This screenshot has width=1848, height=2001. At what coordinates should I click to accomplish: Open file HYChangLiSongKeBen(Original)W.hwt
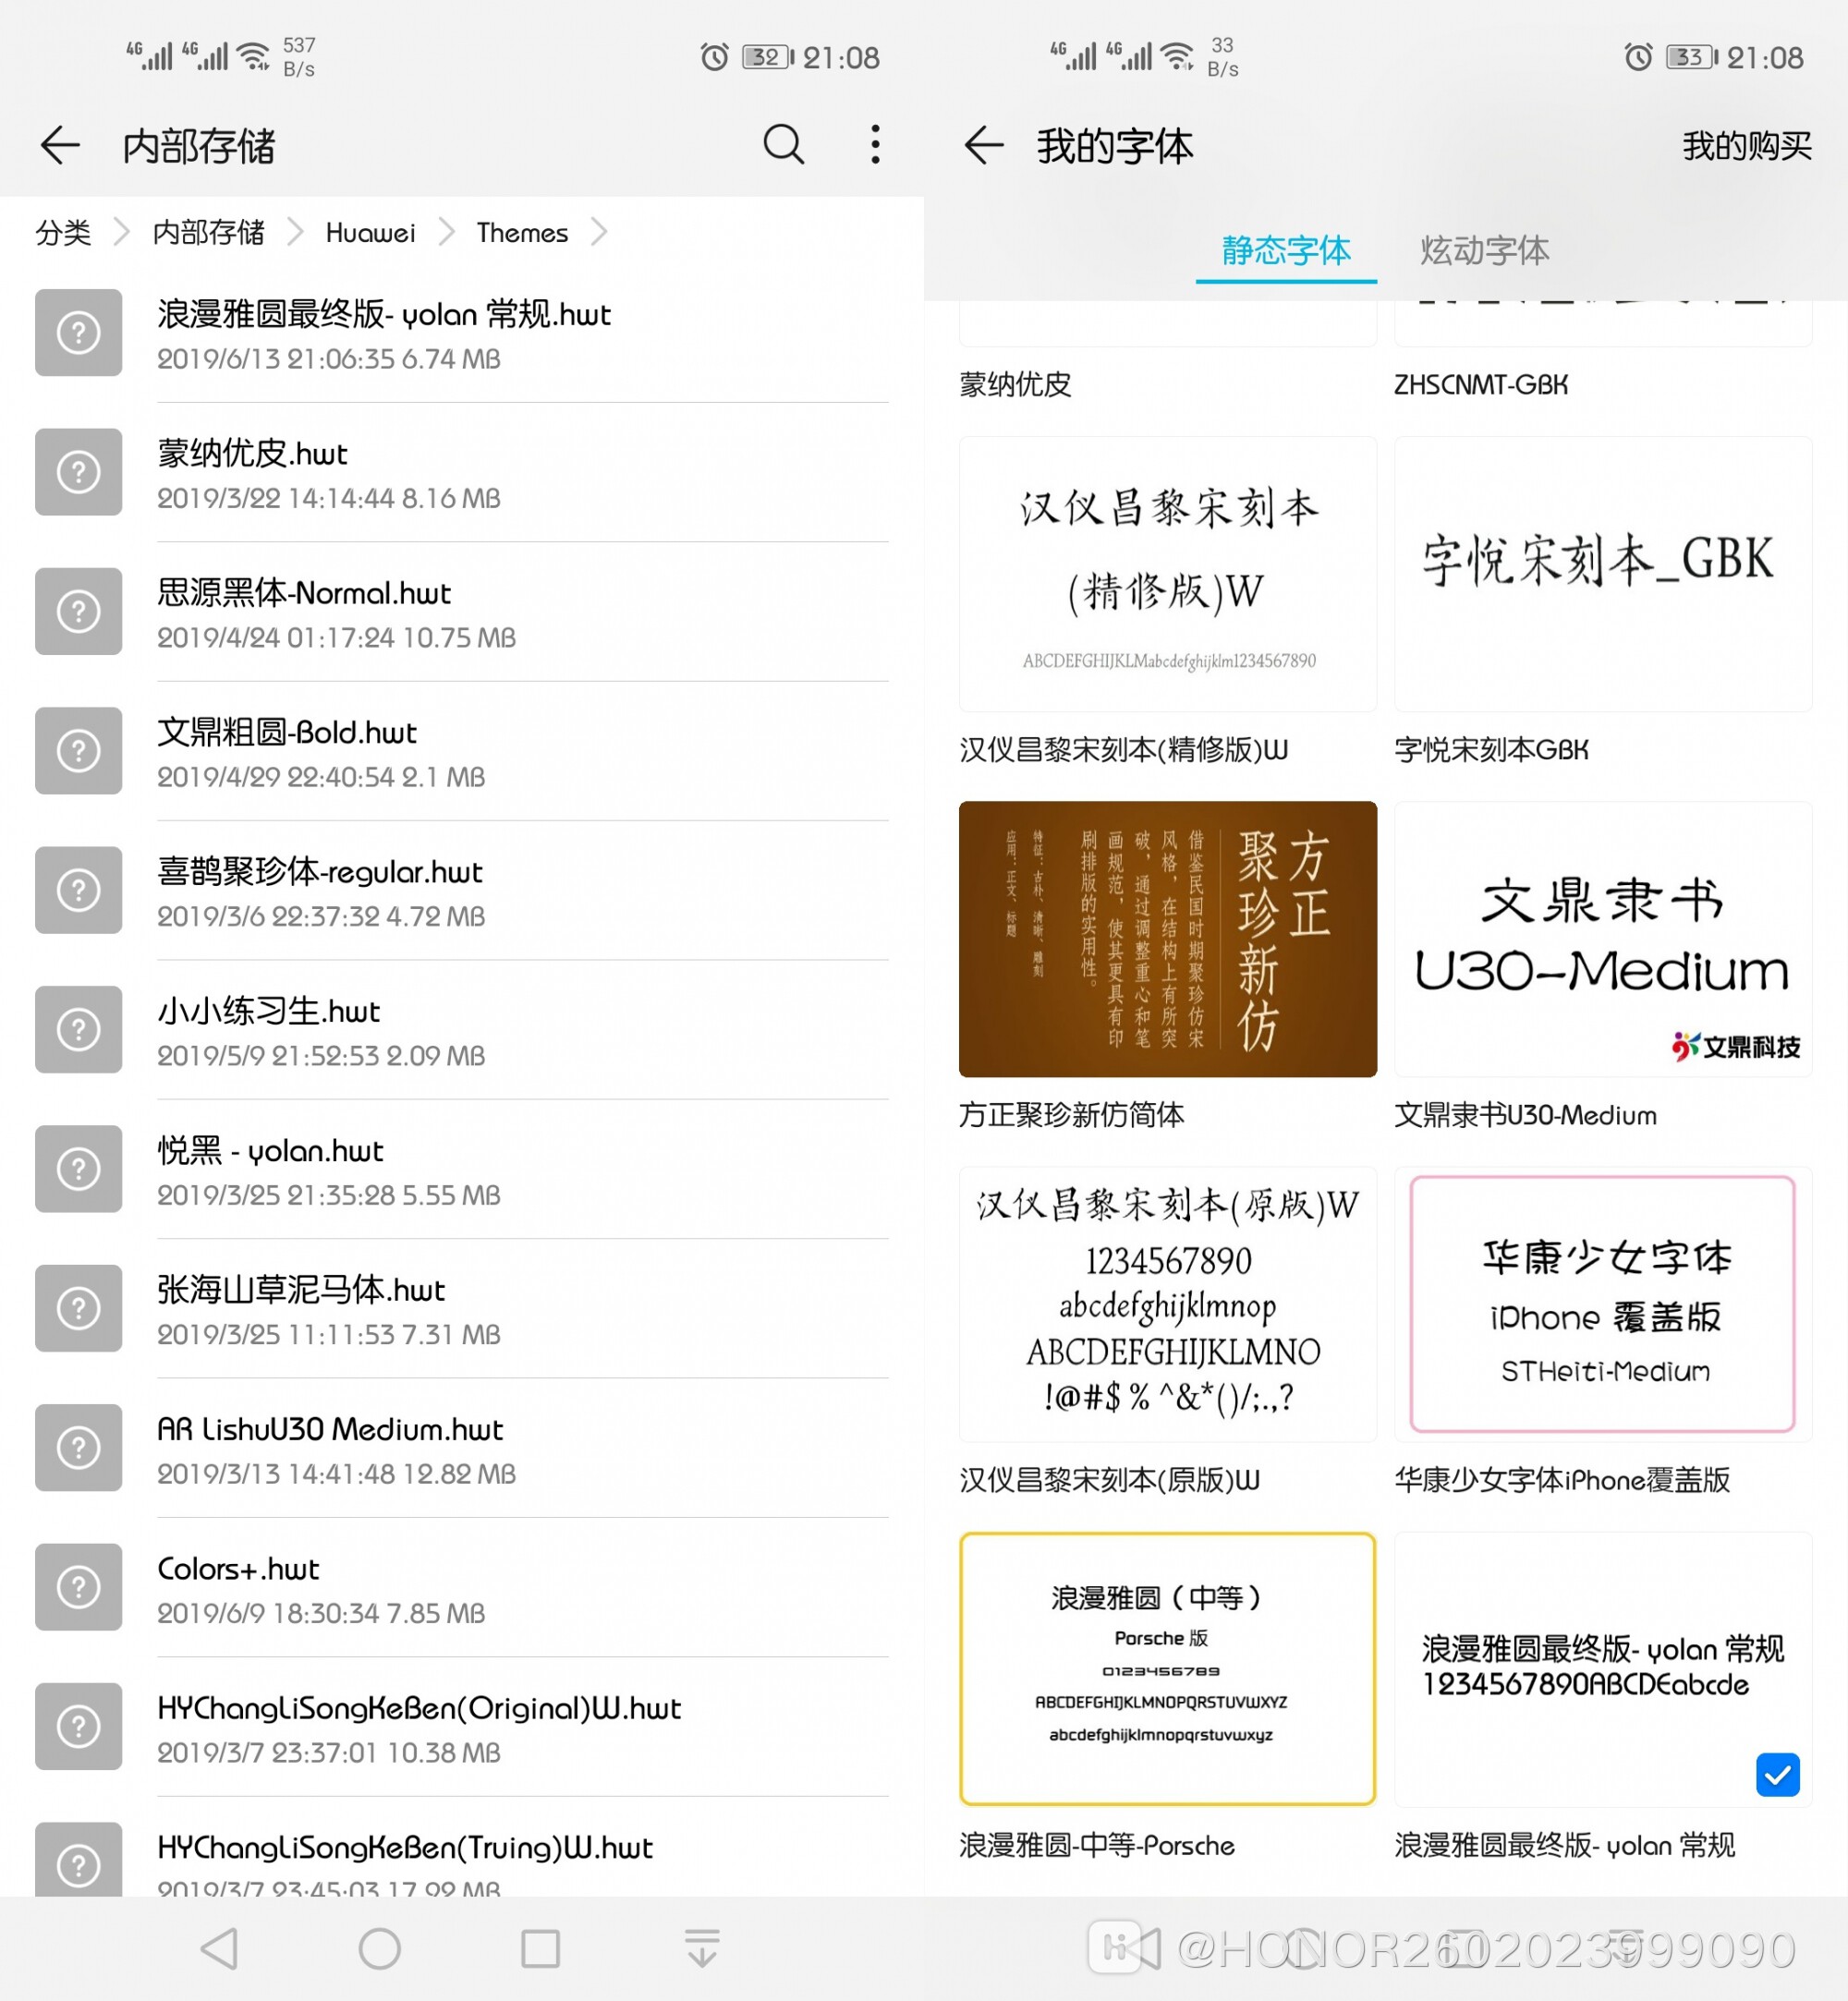(x=461, y=1727)
